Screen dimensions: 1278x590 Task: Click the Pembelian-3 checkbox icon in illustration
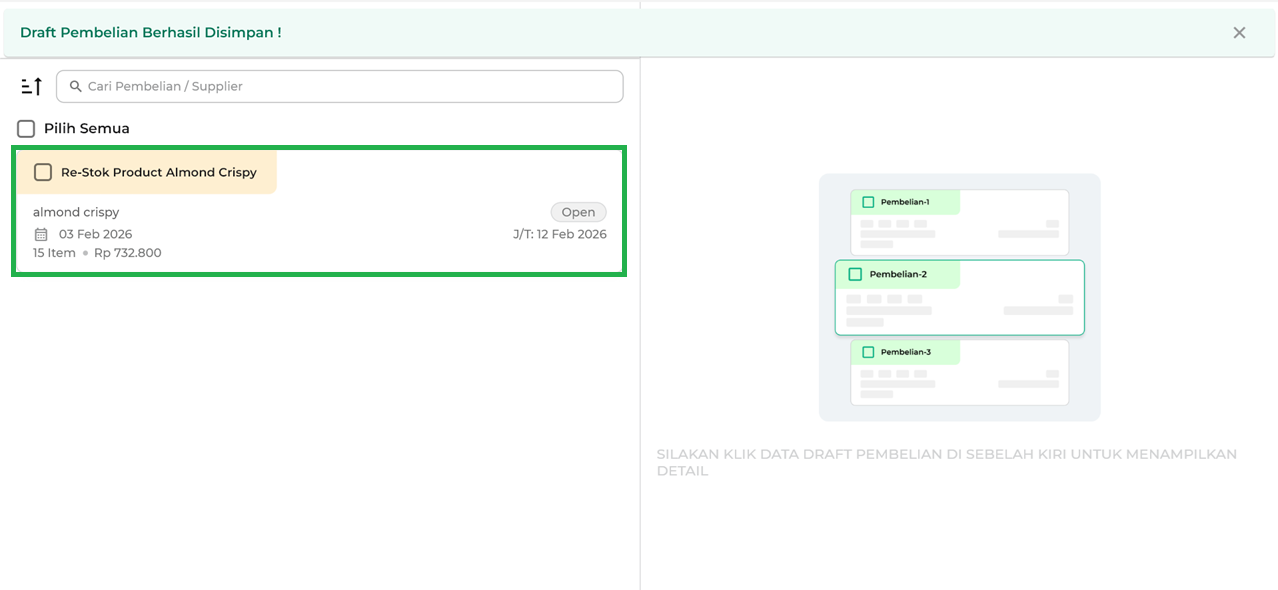868,352
